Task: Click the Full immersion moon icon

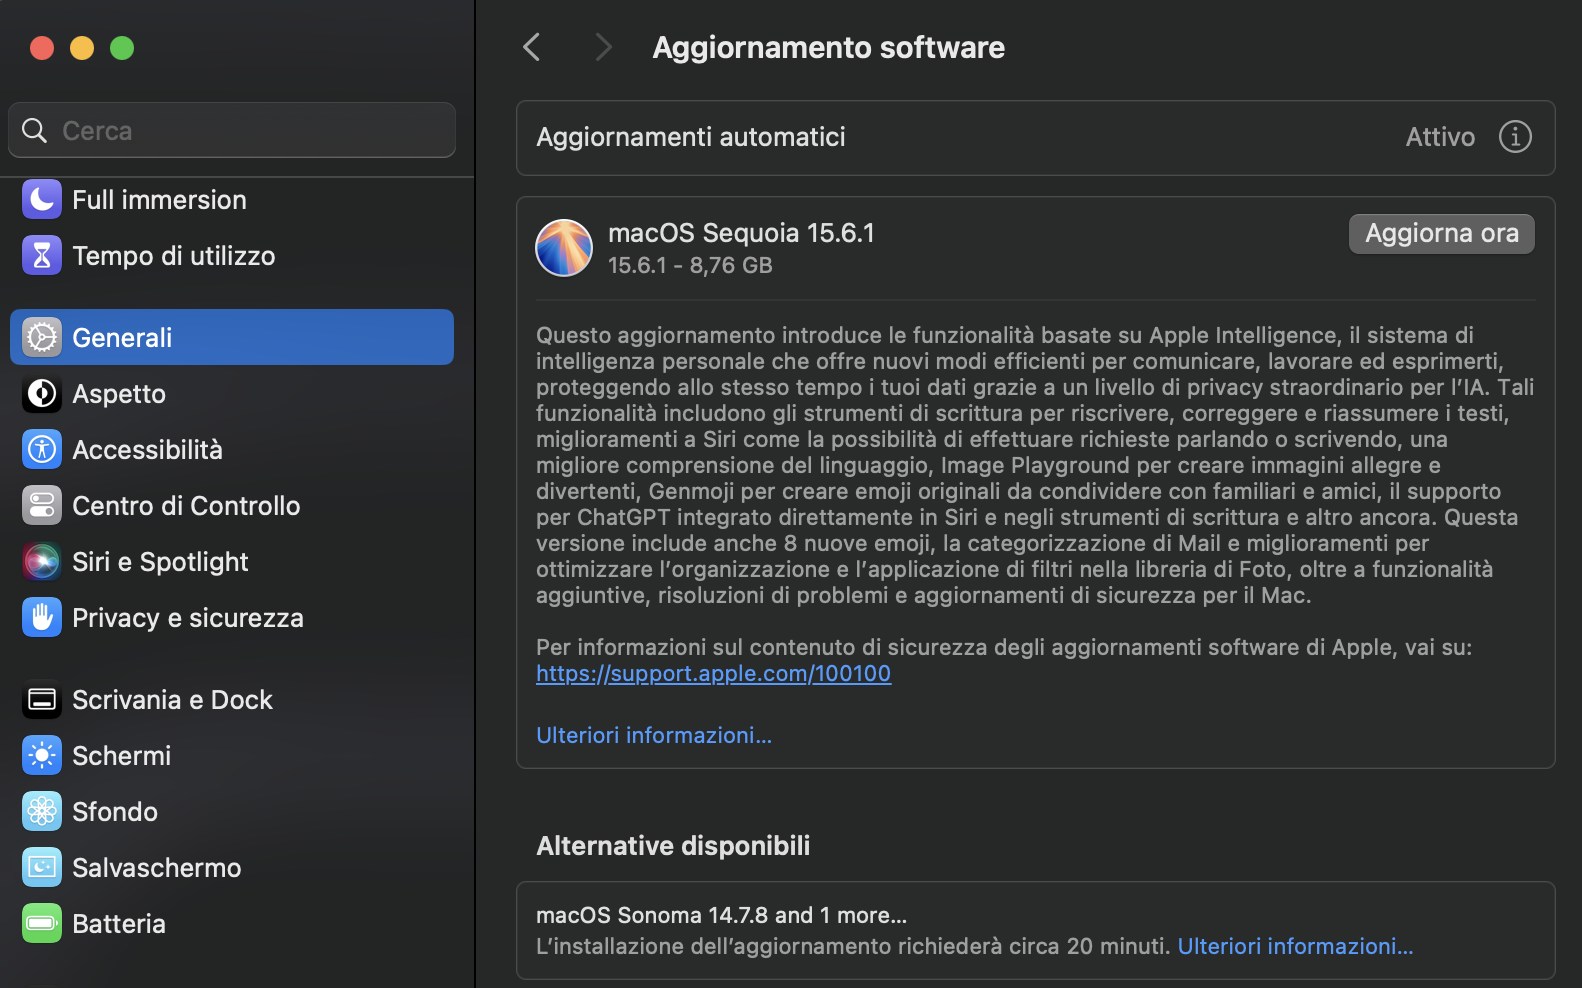Action: pyautogui.click(x=42, y=200)
